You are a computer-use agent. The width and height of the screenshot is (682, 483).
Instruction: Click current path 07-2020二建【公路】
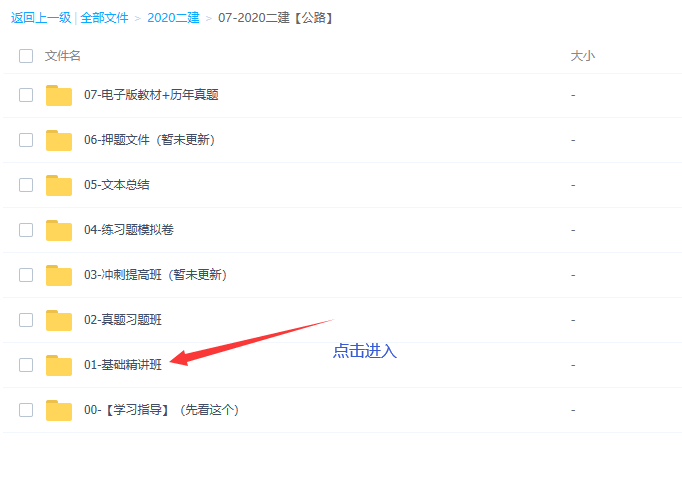(275, 18)
